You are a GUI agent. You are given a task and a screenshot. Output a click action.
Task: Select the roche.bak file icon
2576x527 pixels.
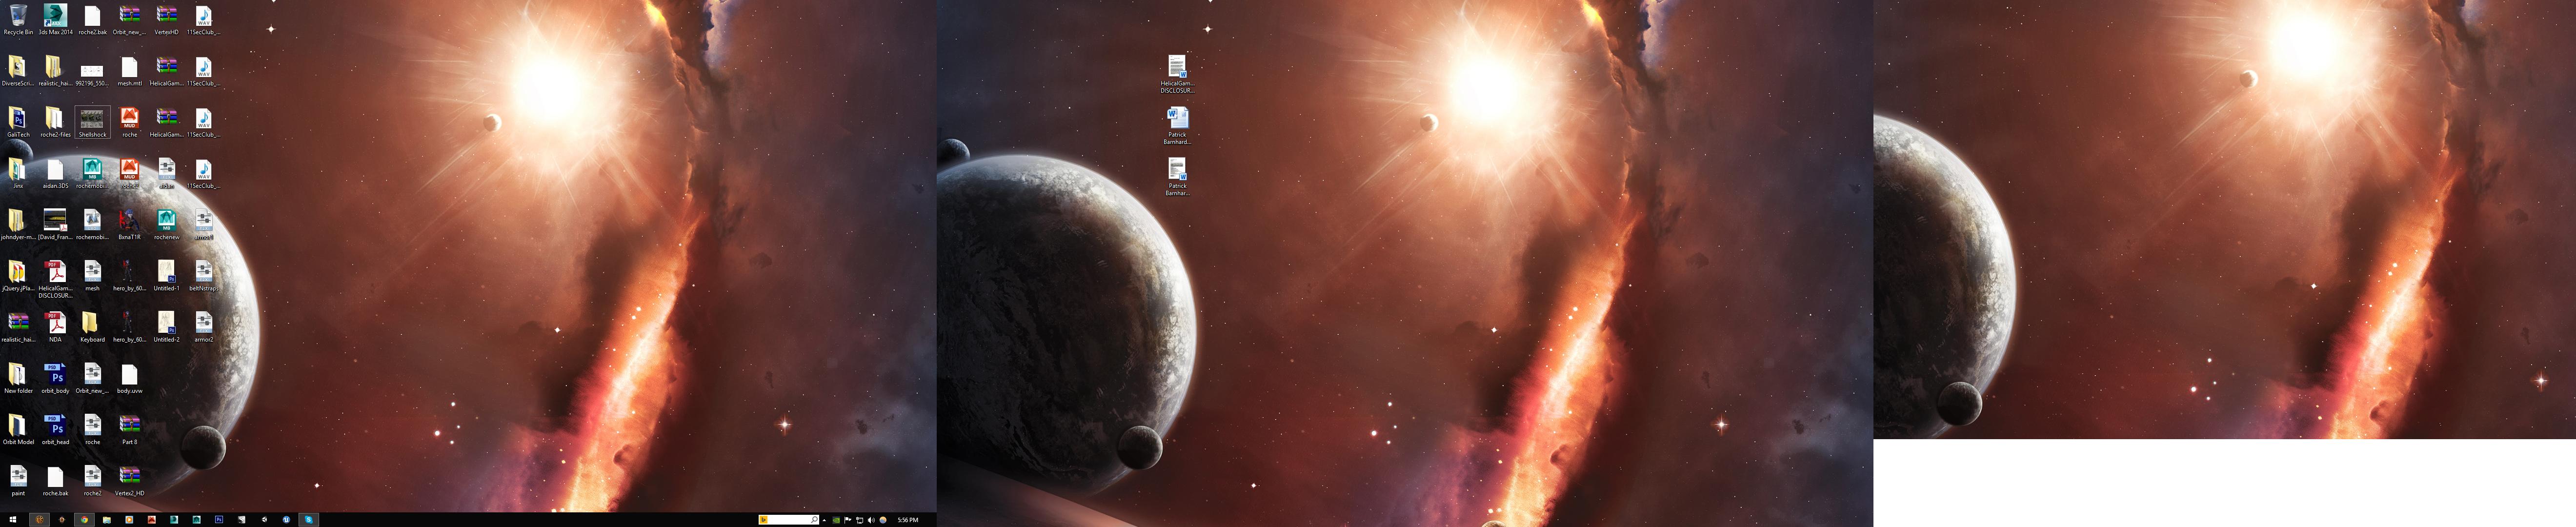55,480
